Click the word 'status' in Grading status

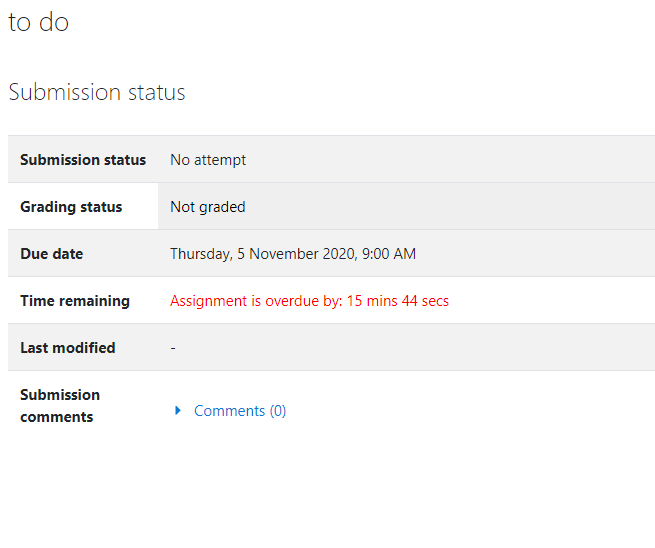click(x=101, y=207)
